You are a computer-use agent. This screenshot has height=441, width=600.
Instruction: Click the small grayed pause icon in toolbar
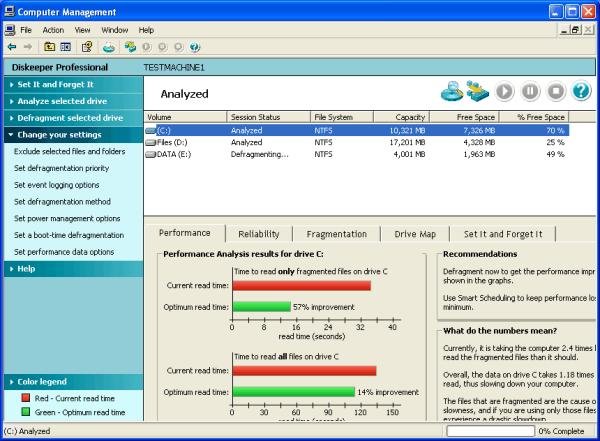pyautogui.click(x=163, y=47)
